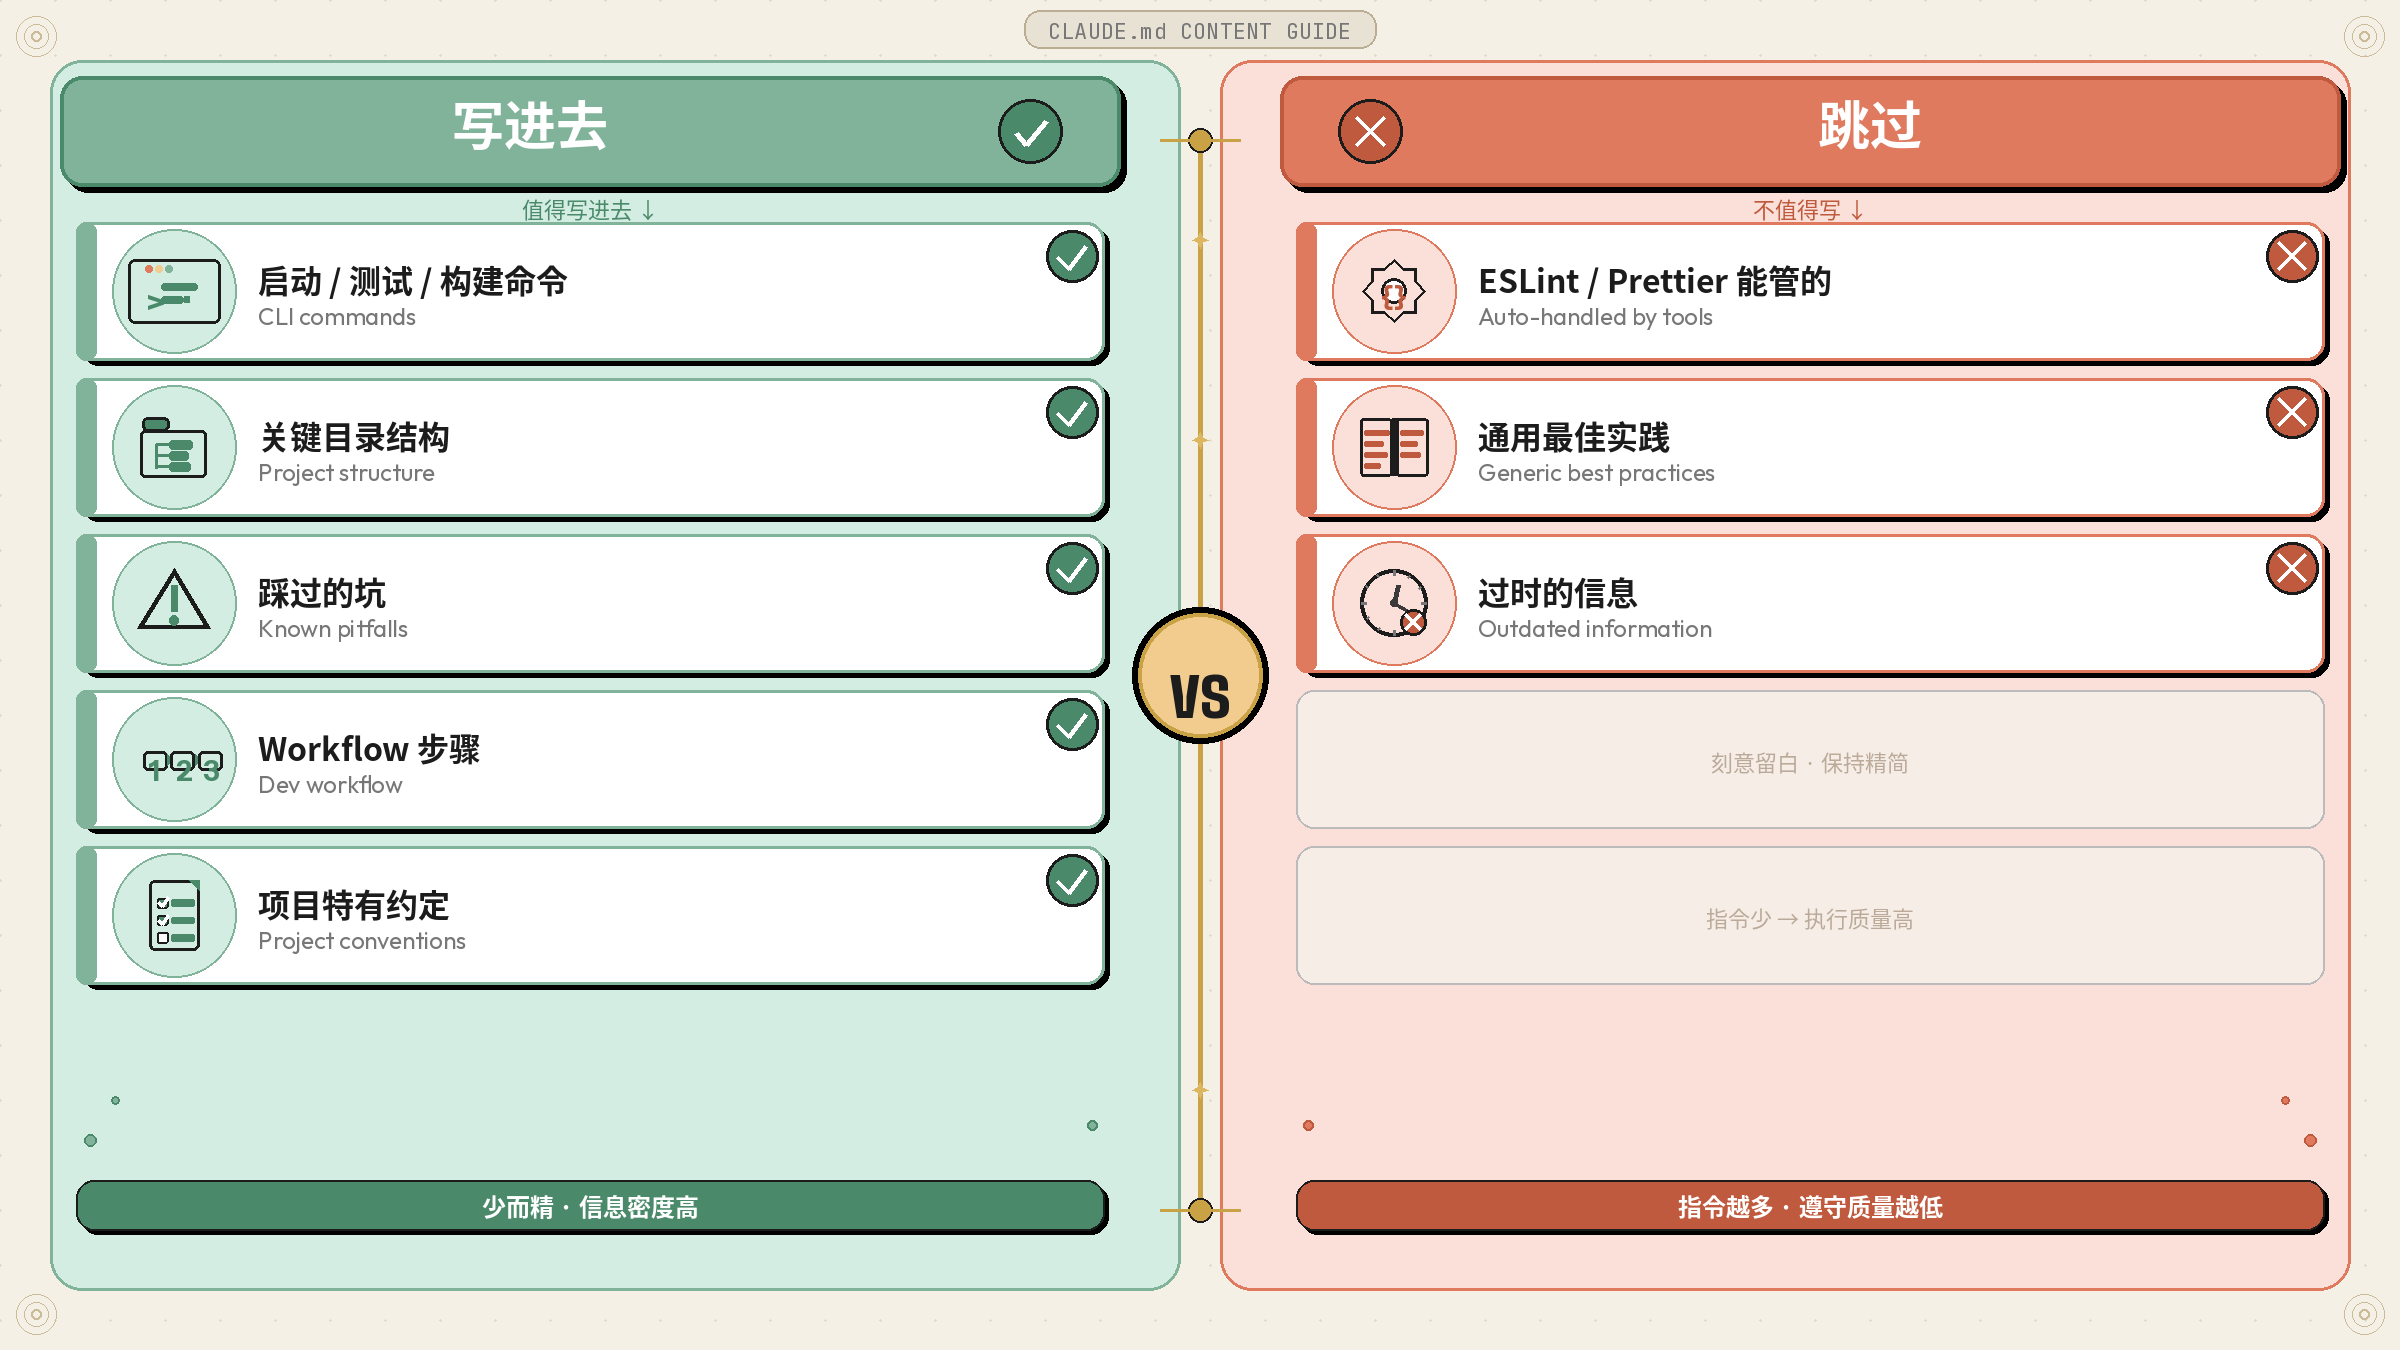
Task: Toggle the checkmark on CLI commands card
Action: [1072, 257]
